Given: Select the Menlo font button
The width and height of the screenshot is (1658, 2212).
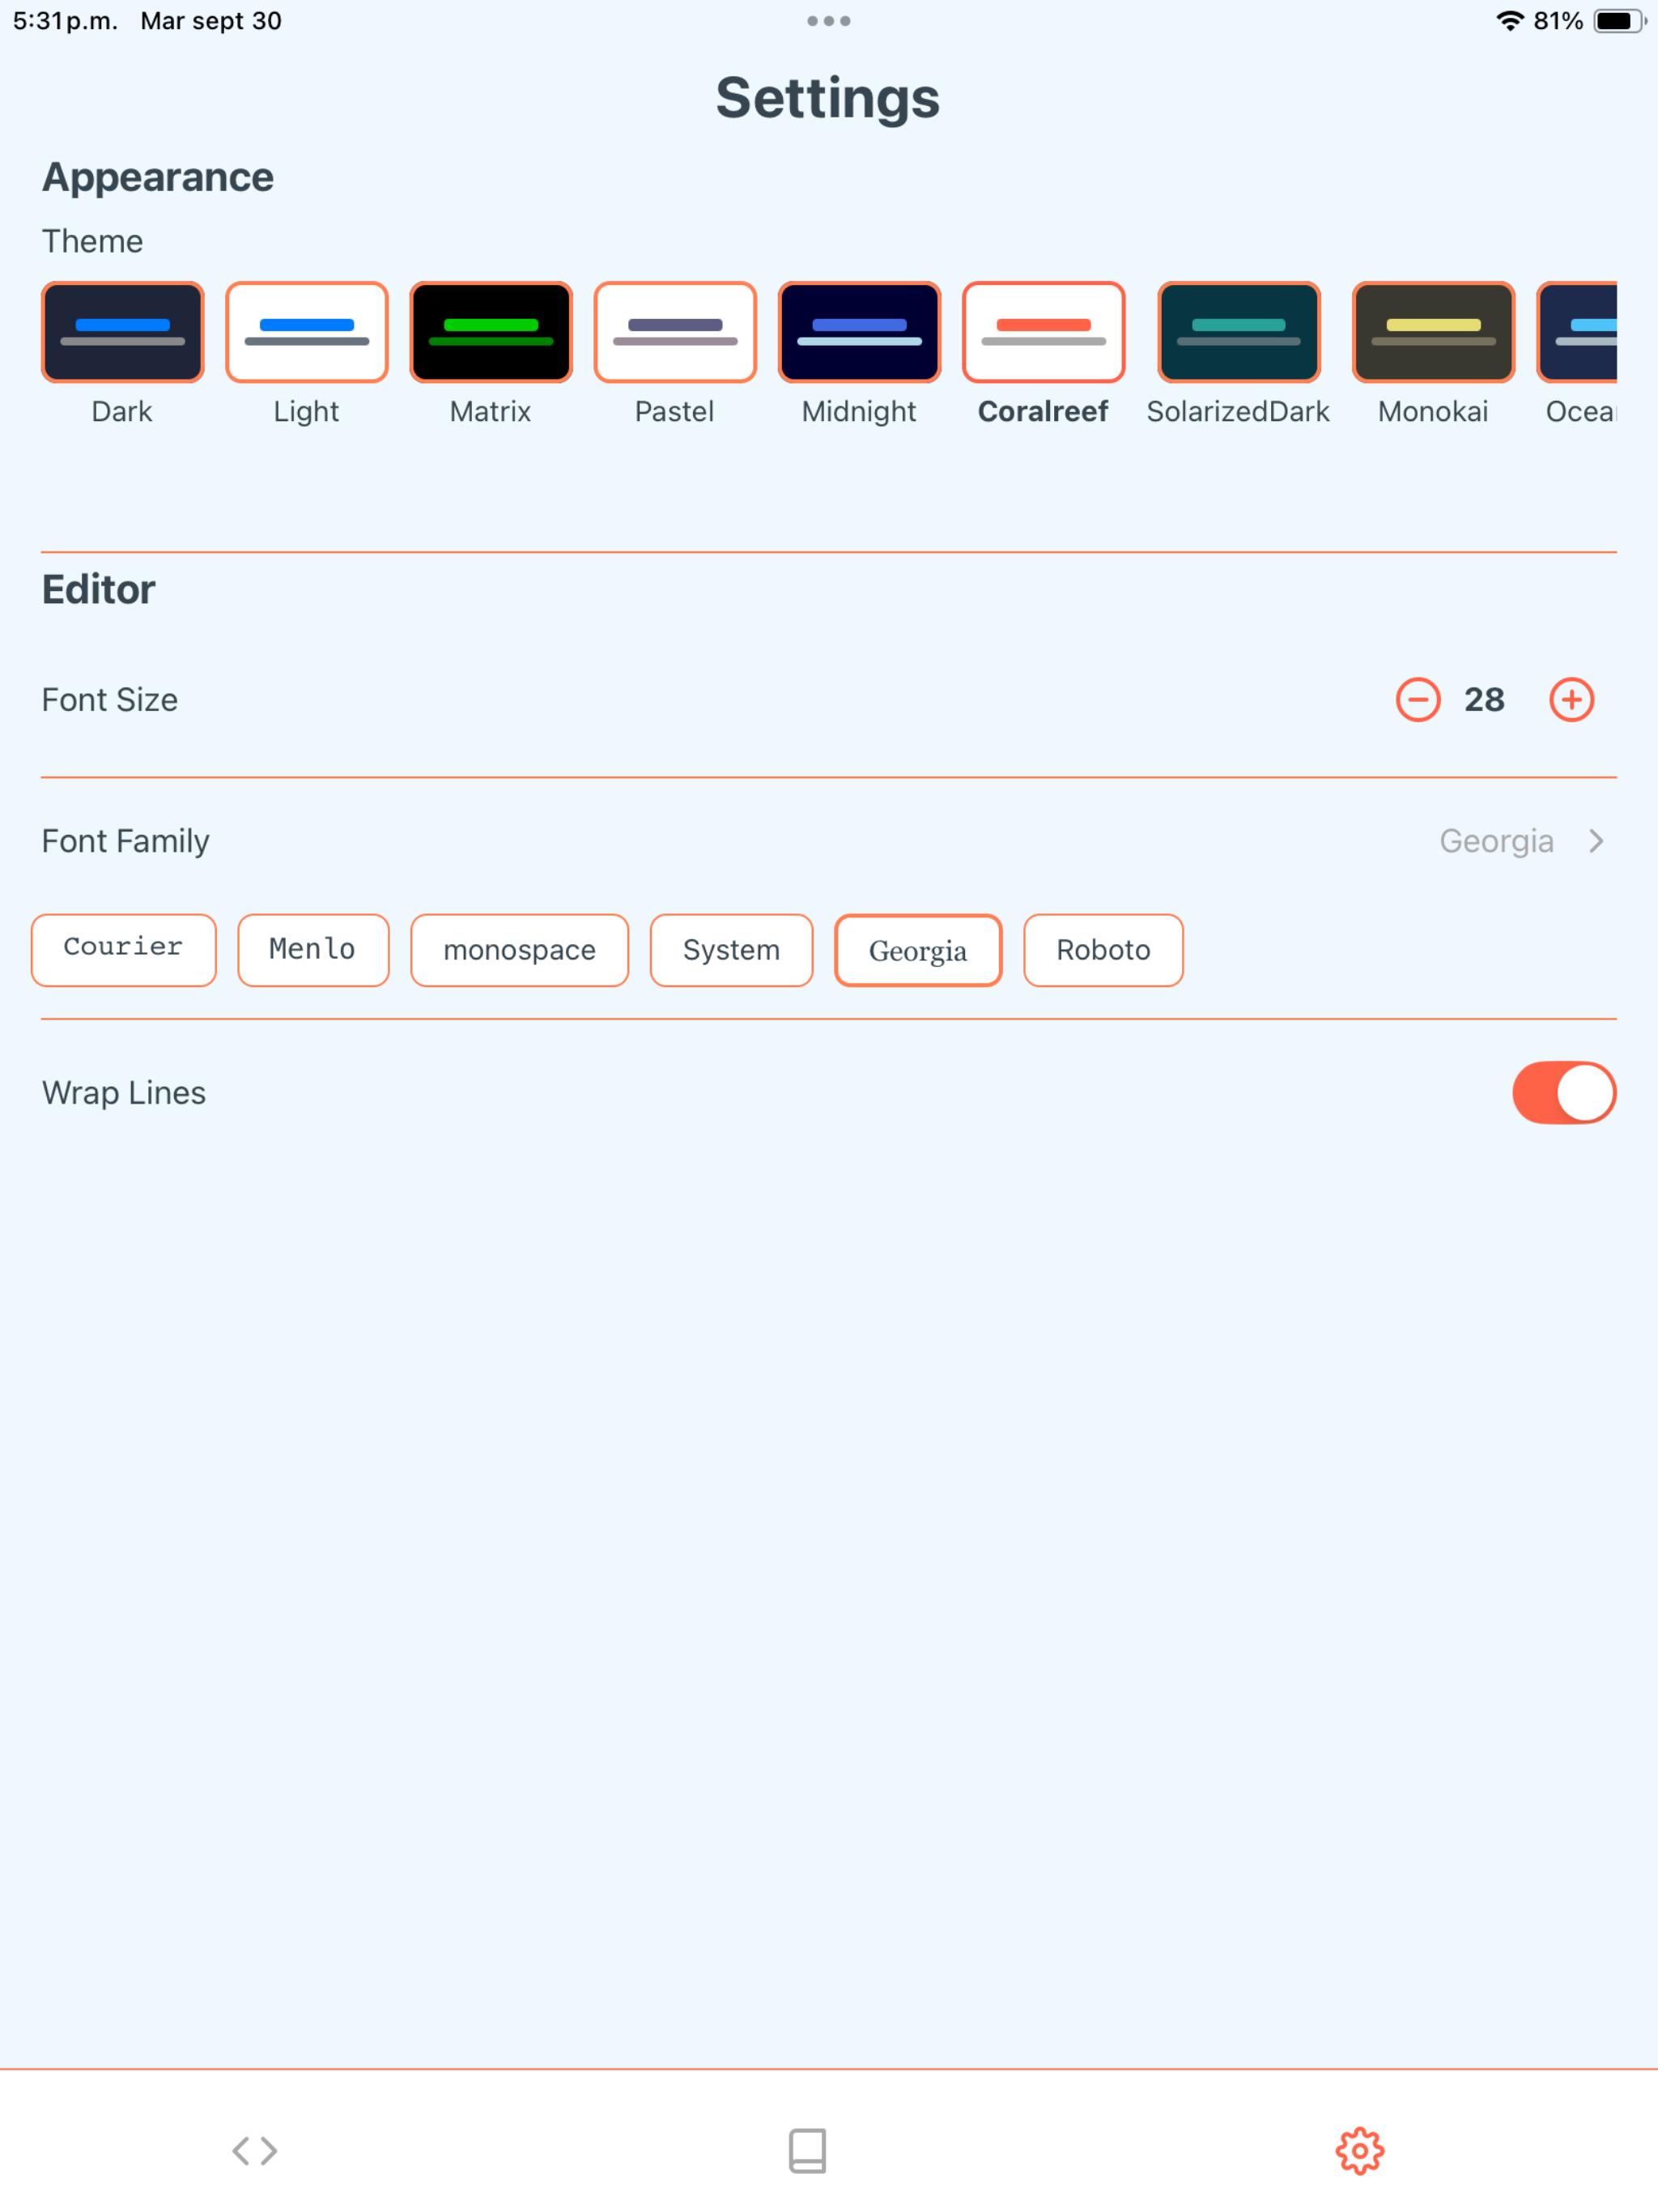Looking at the screenshot, I should pos(312,949).
